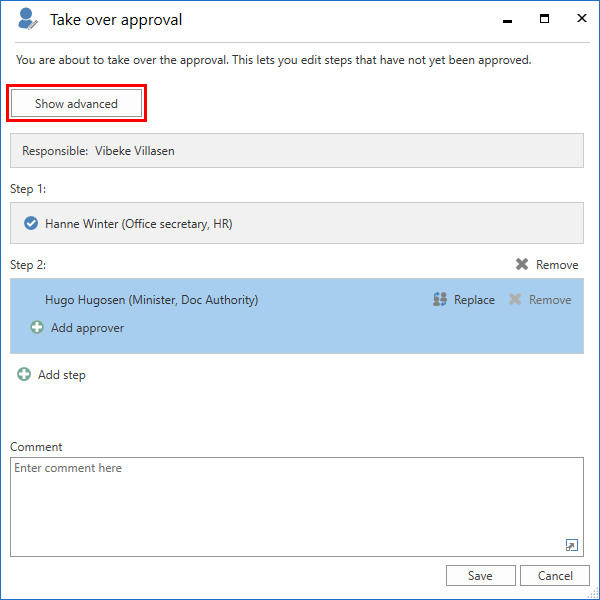
Task: Expand the comment box with the popup icon
Action: [x=572, y=545]
